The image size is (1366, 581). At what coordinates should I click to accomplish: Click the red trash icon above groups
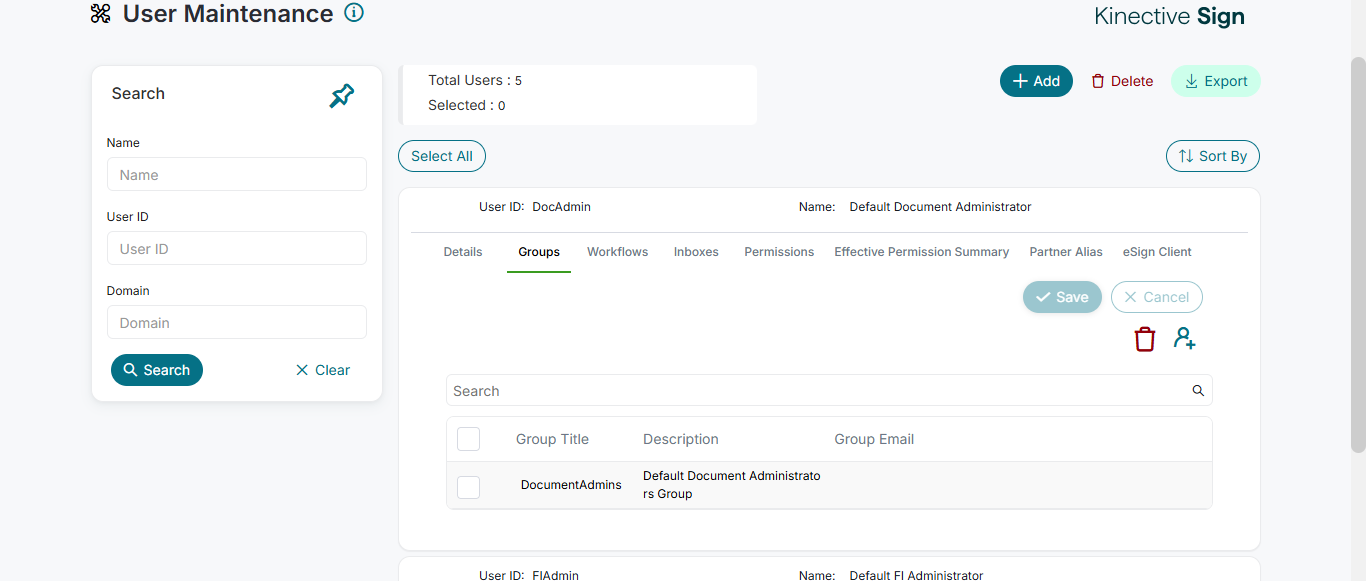[1145, 340]
